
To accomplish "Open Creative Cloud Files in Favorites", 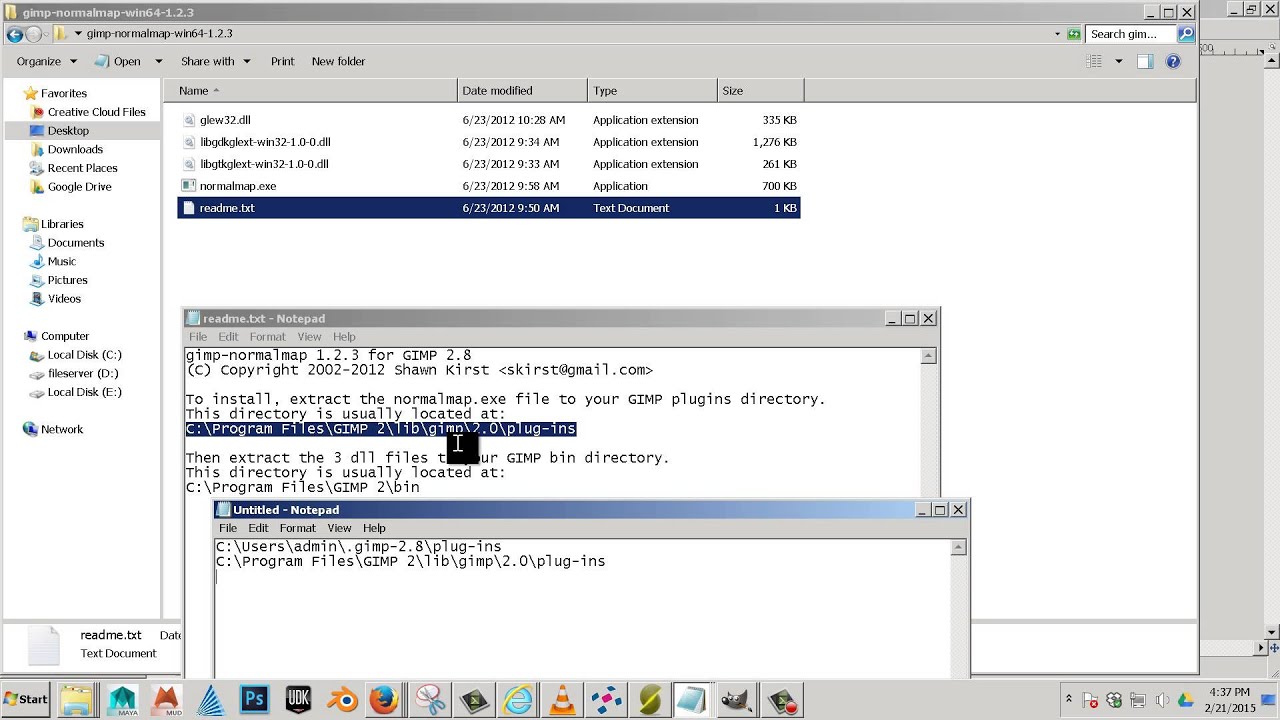I will (x=96, y=112).
